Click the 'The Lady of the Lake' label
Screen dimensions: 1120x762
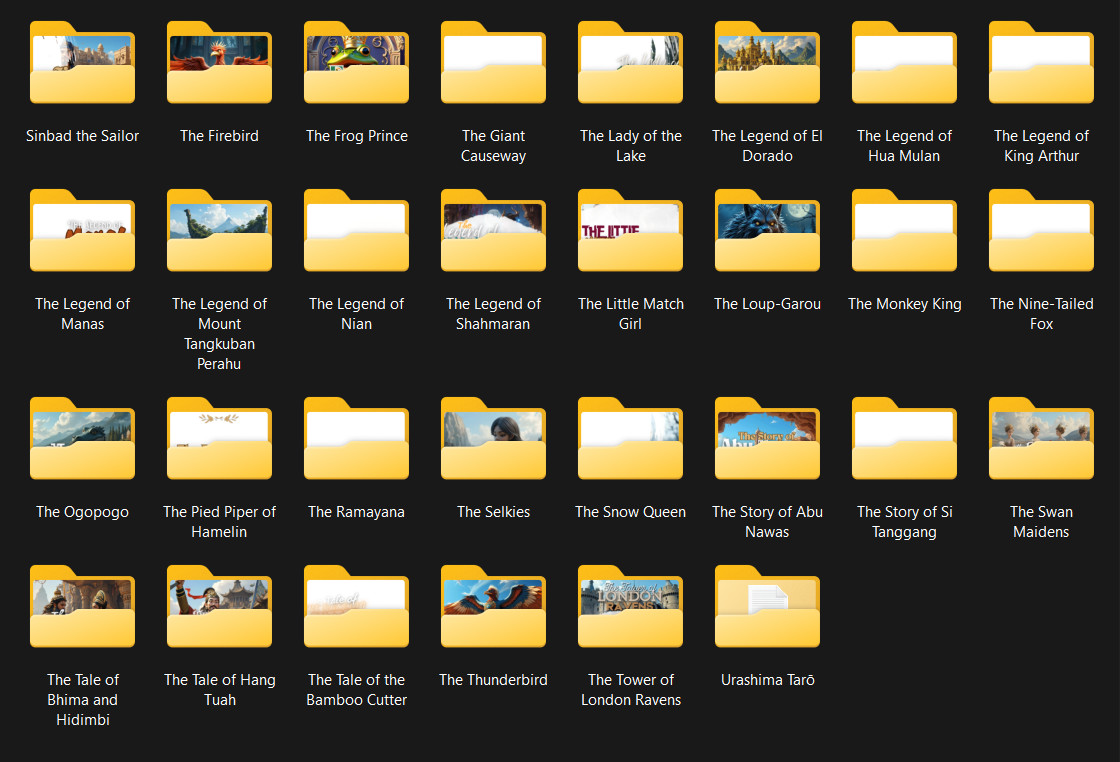coord(631,146)
